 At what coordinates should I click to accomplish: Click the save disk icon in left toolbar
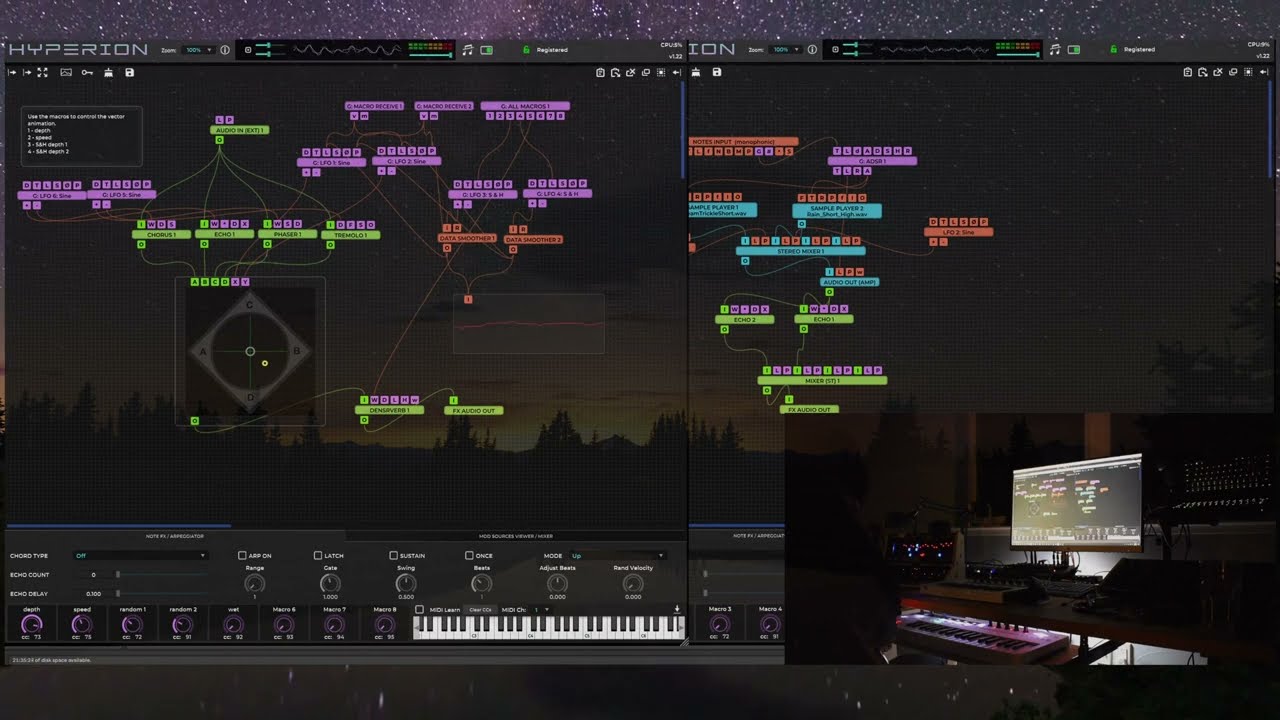(x=129, y=72)
